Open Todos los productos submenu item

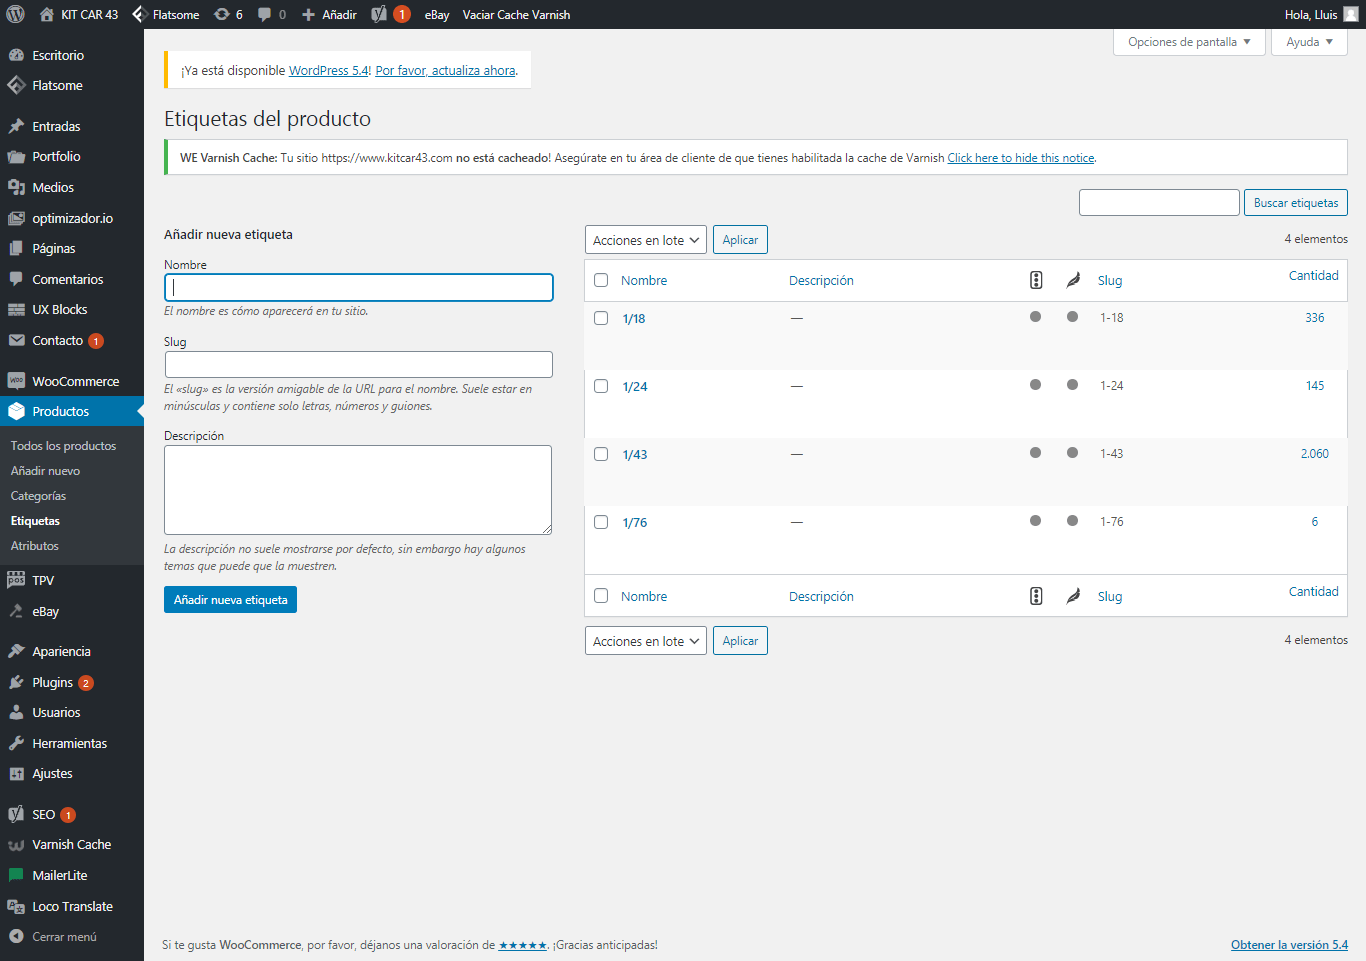63,446
